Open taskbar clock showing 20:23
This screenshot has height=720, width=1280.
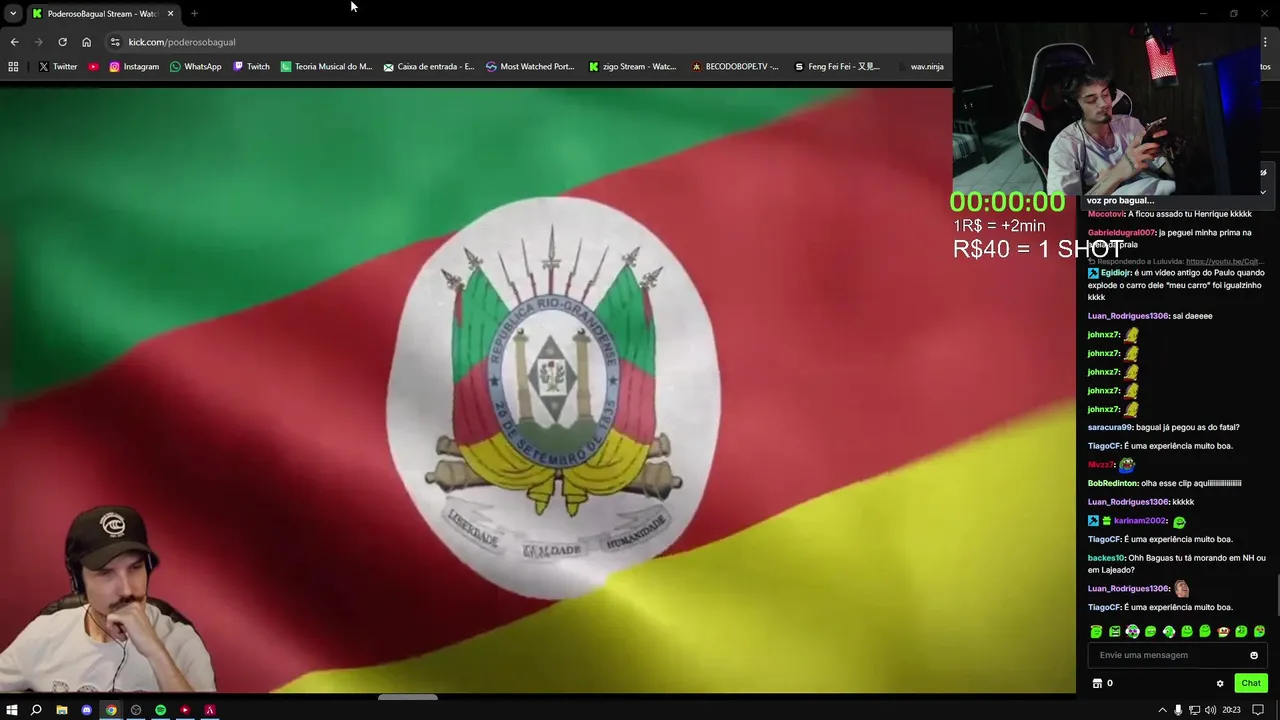(1231, 710)
